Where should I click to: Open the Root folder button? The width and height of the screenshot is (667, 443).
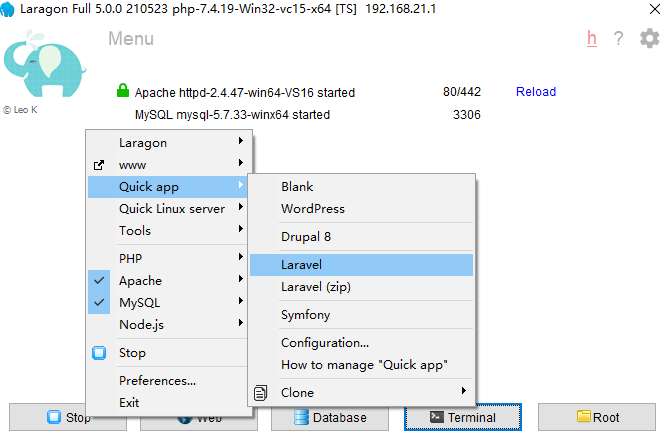click(597, 417)
